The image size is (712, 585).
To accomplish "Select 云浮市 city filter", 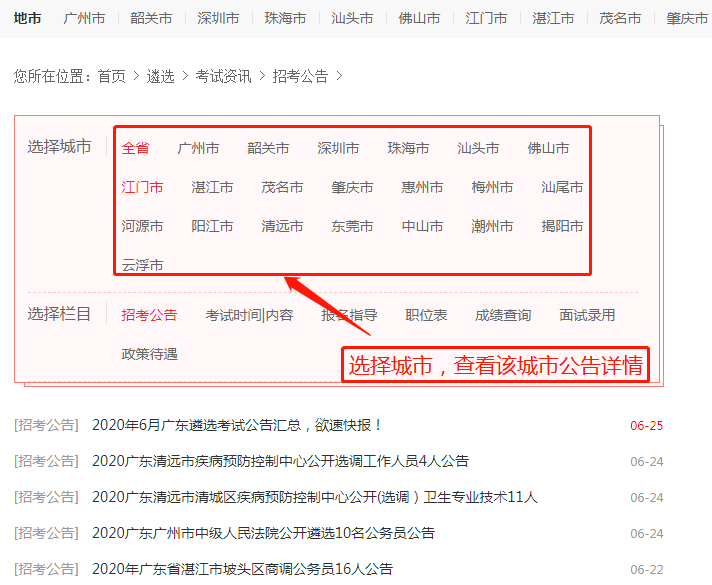I will tap(142, 265).
